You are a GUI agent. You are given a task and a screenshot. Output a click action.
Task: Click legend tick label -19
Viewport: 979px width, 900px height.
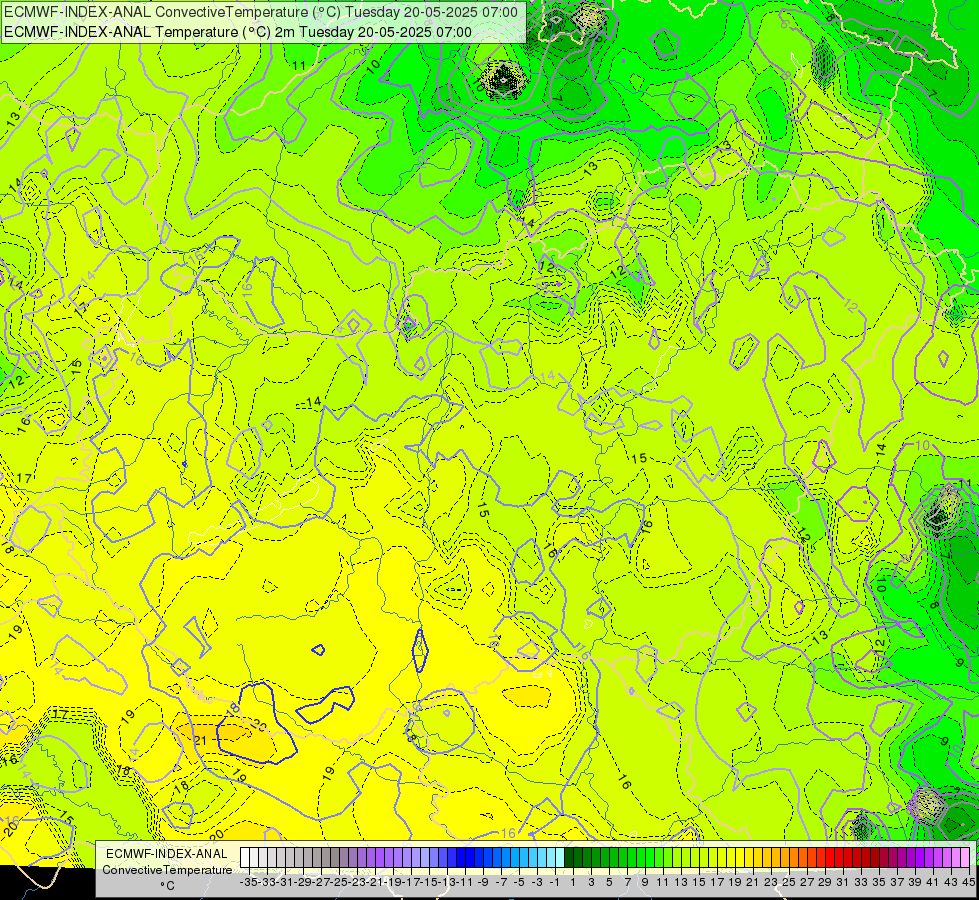coord(393,883)
